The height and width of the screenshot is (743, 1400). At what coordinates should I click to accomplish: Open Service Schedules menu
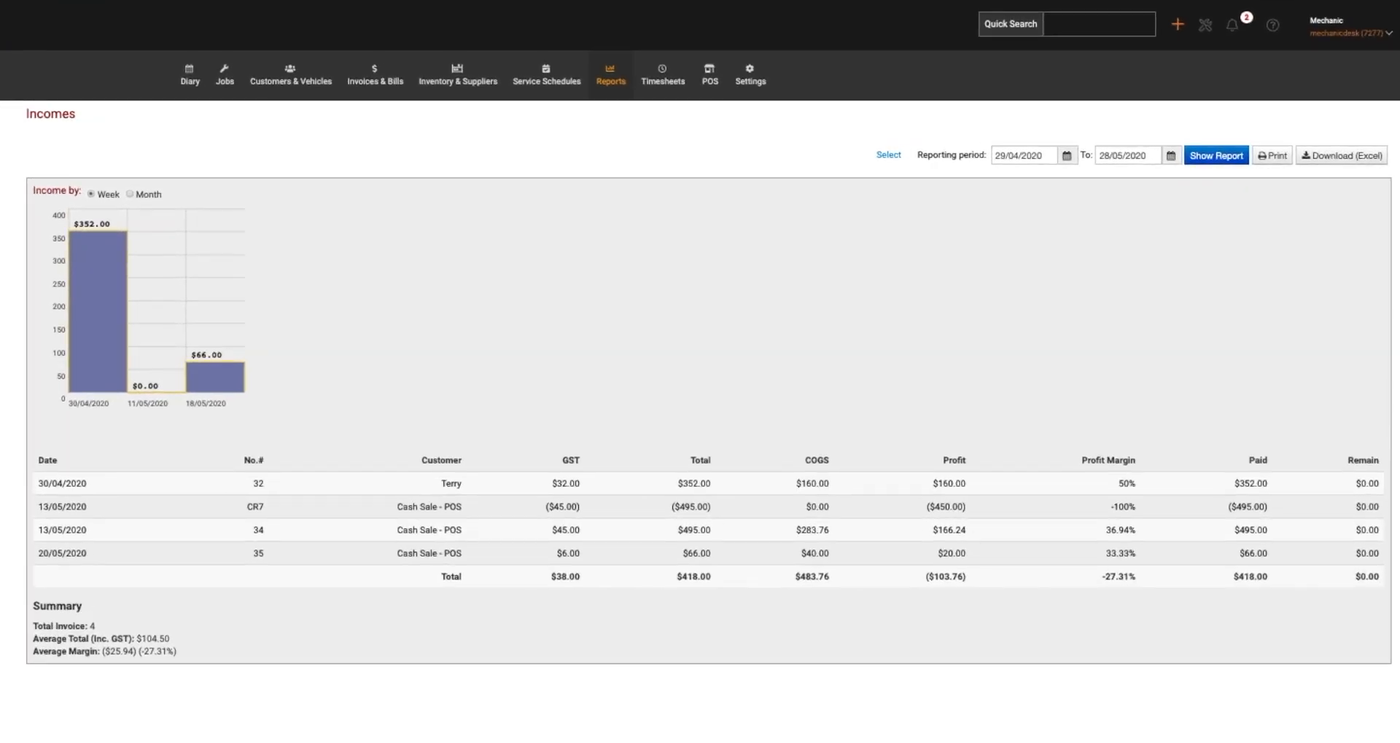(547, 75)
